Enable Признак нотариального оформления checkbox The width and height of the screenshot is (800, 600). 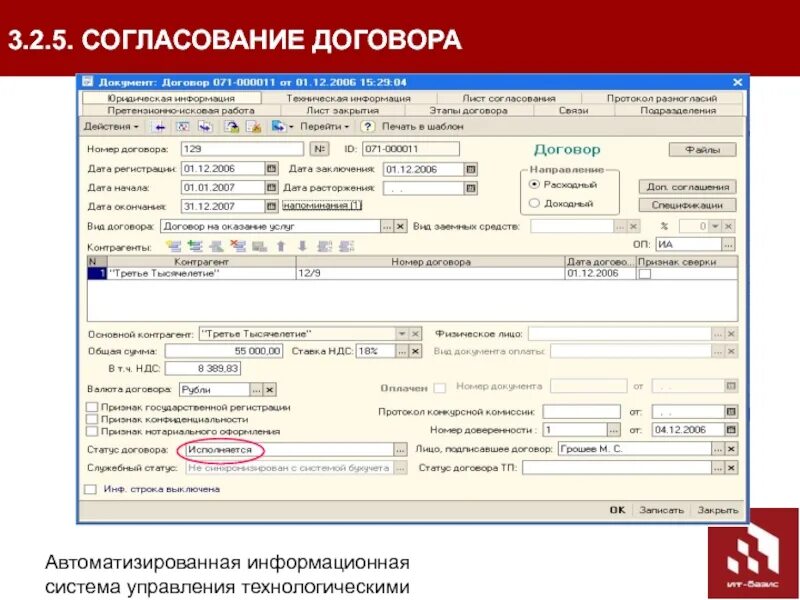click(92, 431)
